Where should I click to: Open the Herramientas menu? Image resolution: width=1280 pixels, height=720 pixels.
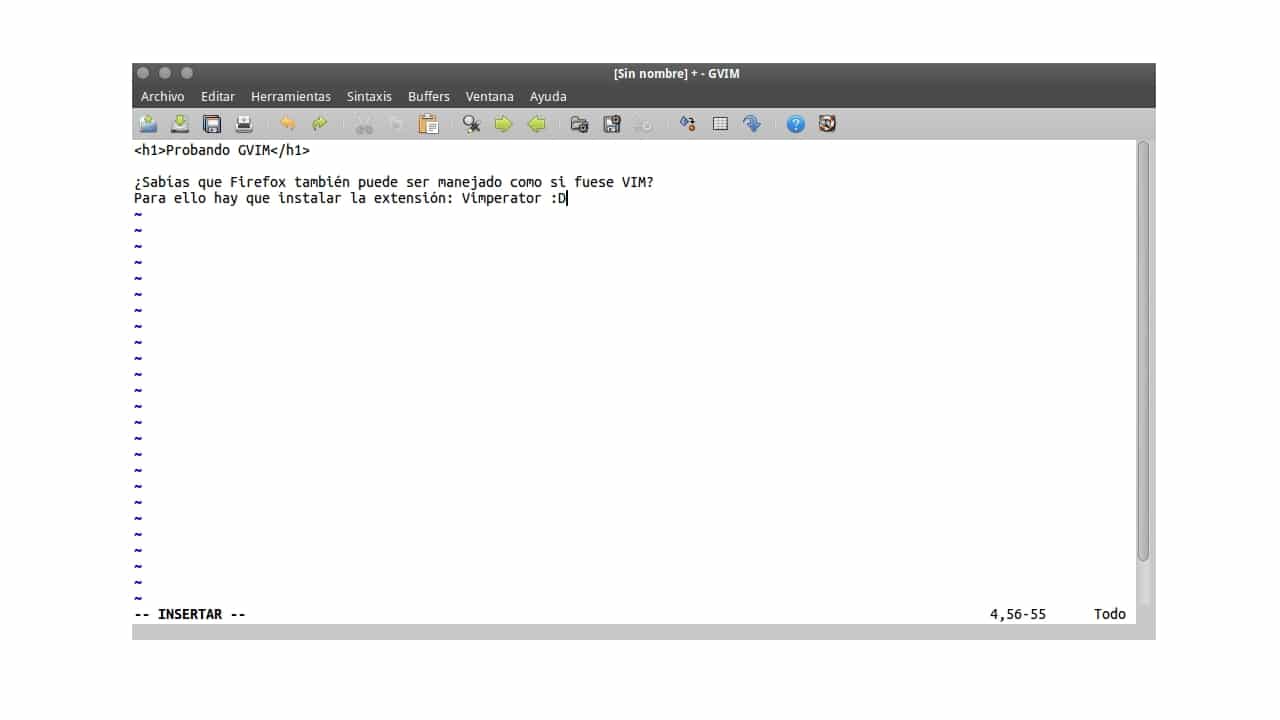pos(291,97)
